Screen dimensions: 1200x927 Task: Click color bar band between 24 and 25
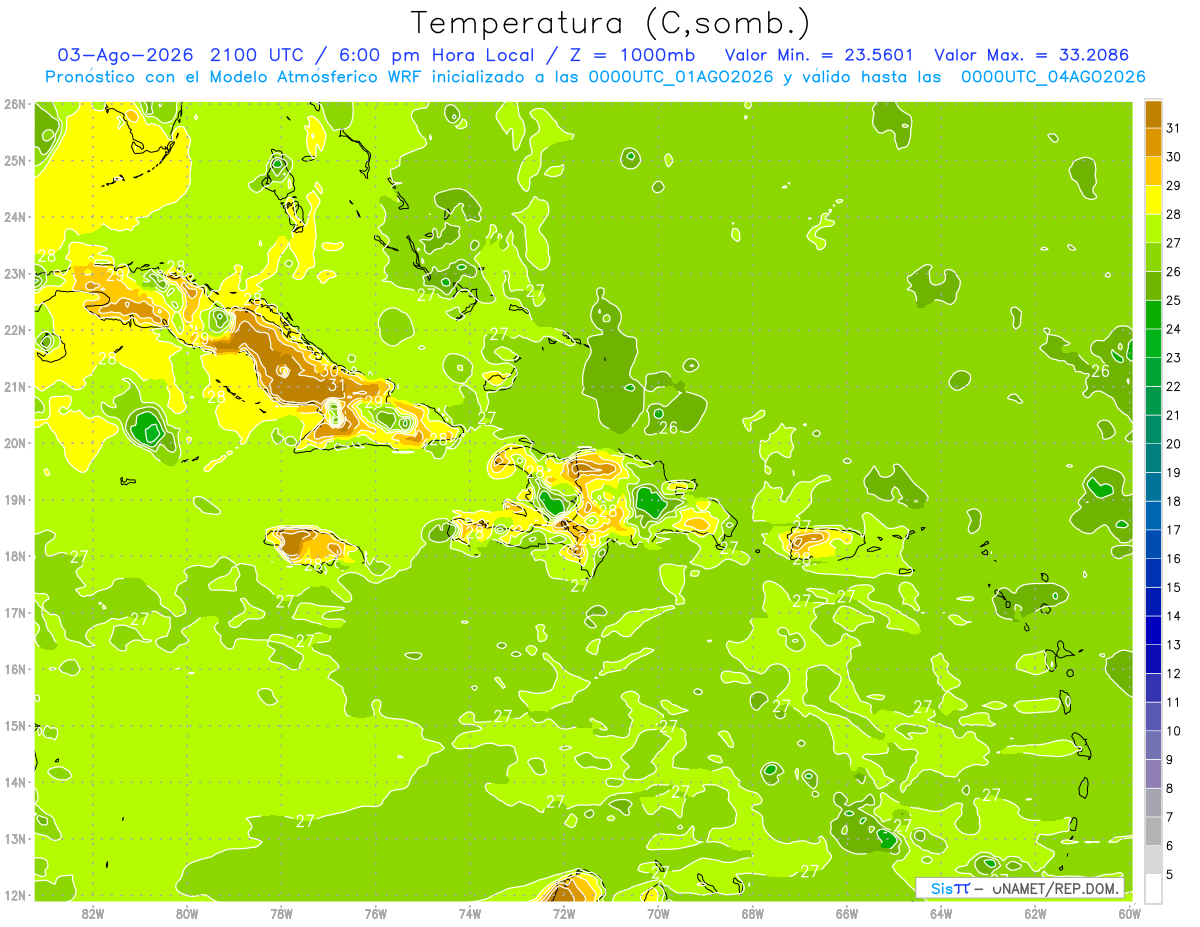(x=1154, y=314)
